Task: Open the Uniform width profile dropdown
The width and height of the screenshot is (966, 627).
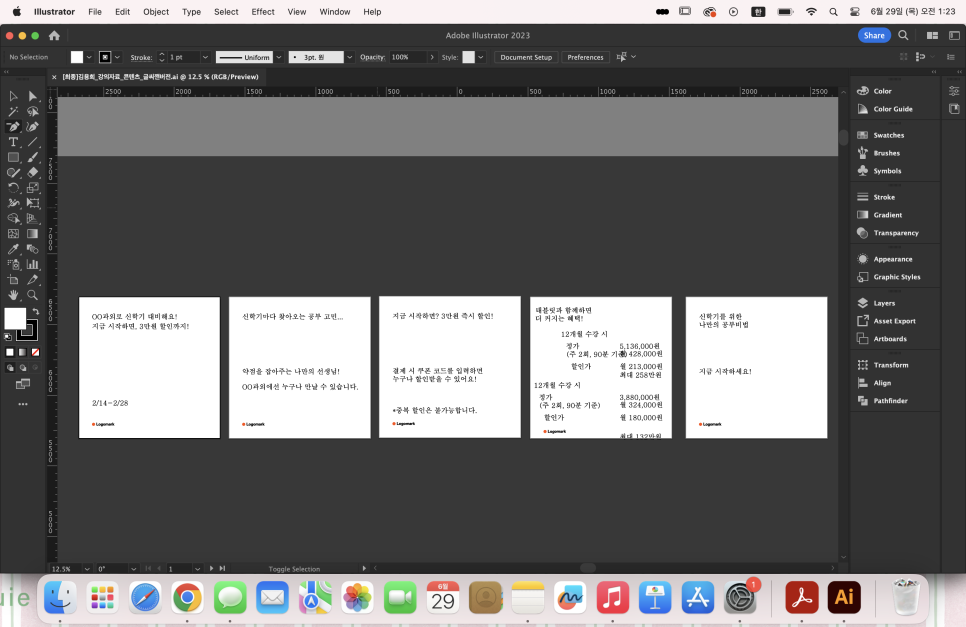Action: point(278,57)
